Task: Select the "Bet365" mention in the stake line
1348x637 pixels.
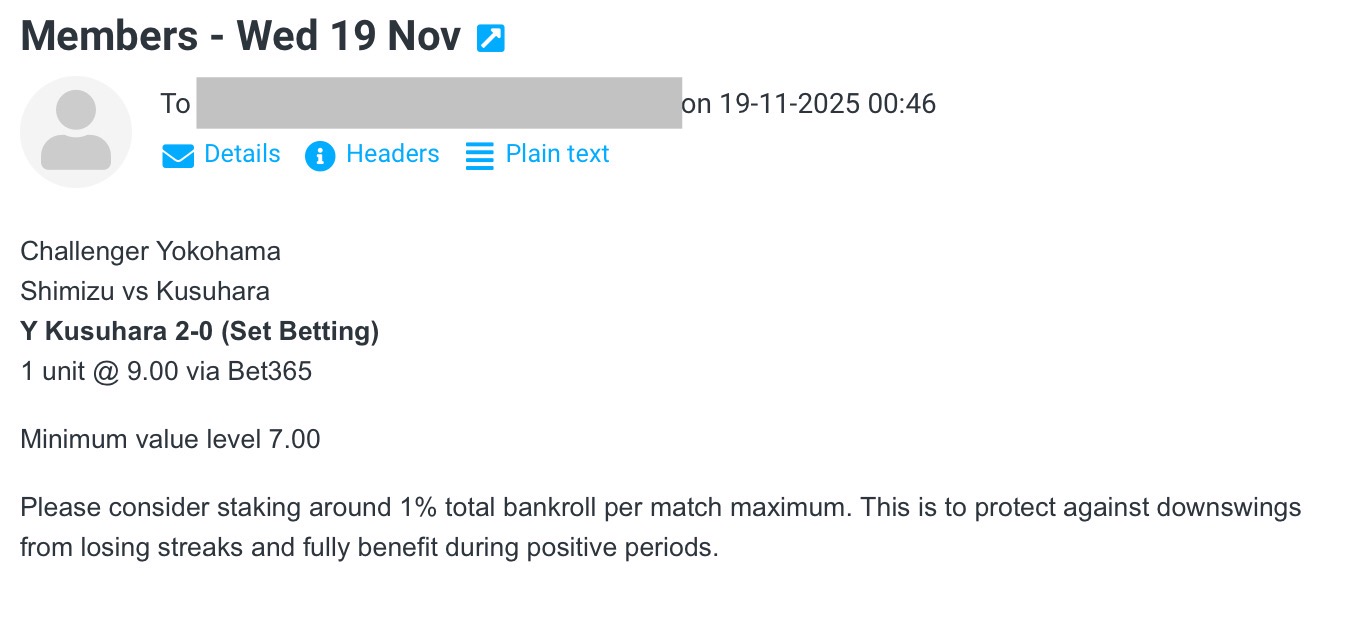Action: click(270, 371)
